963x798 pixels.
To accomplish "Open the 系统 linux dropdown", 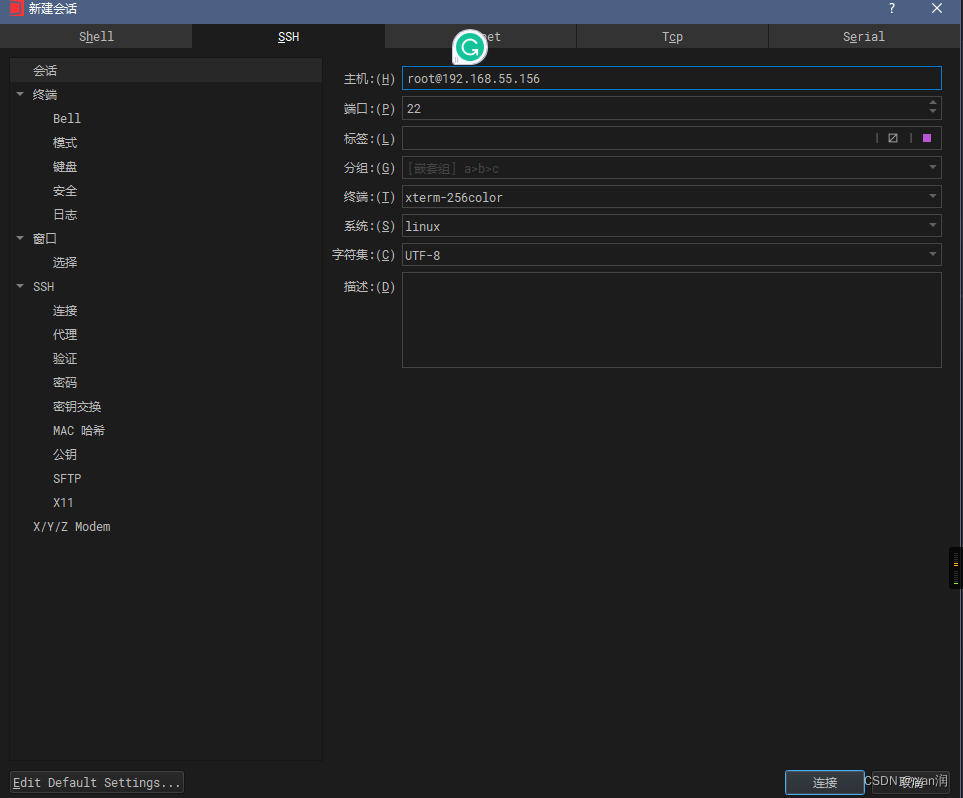I will pos(671,225).
